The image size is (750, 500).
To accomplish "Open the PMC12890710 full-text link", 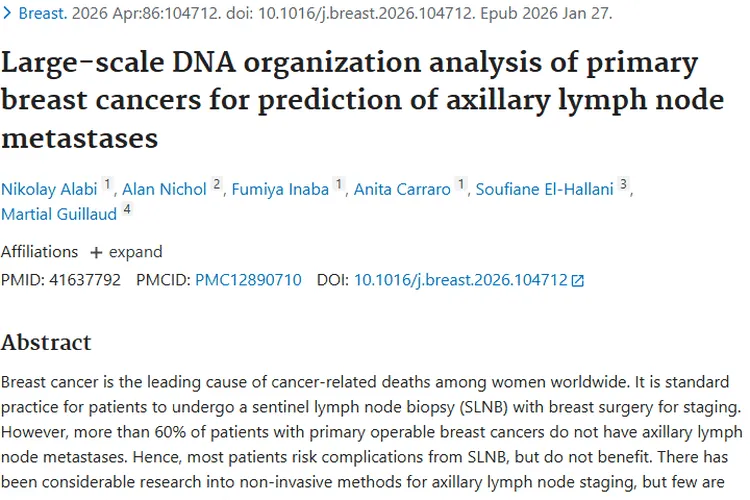I will pyautogui.click(x=248, y=280).
